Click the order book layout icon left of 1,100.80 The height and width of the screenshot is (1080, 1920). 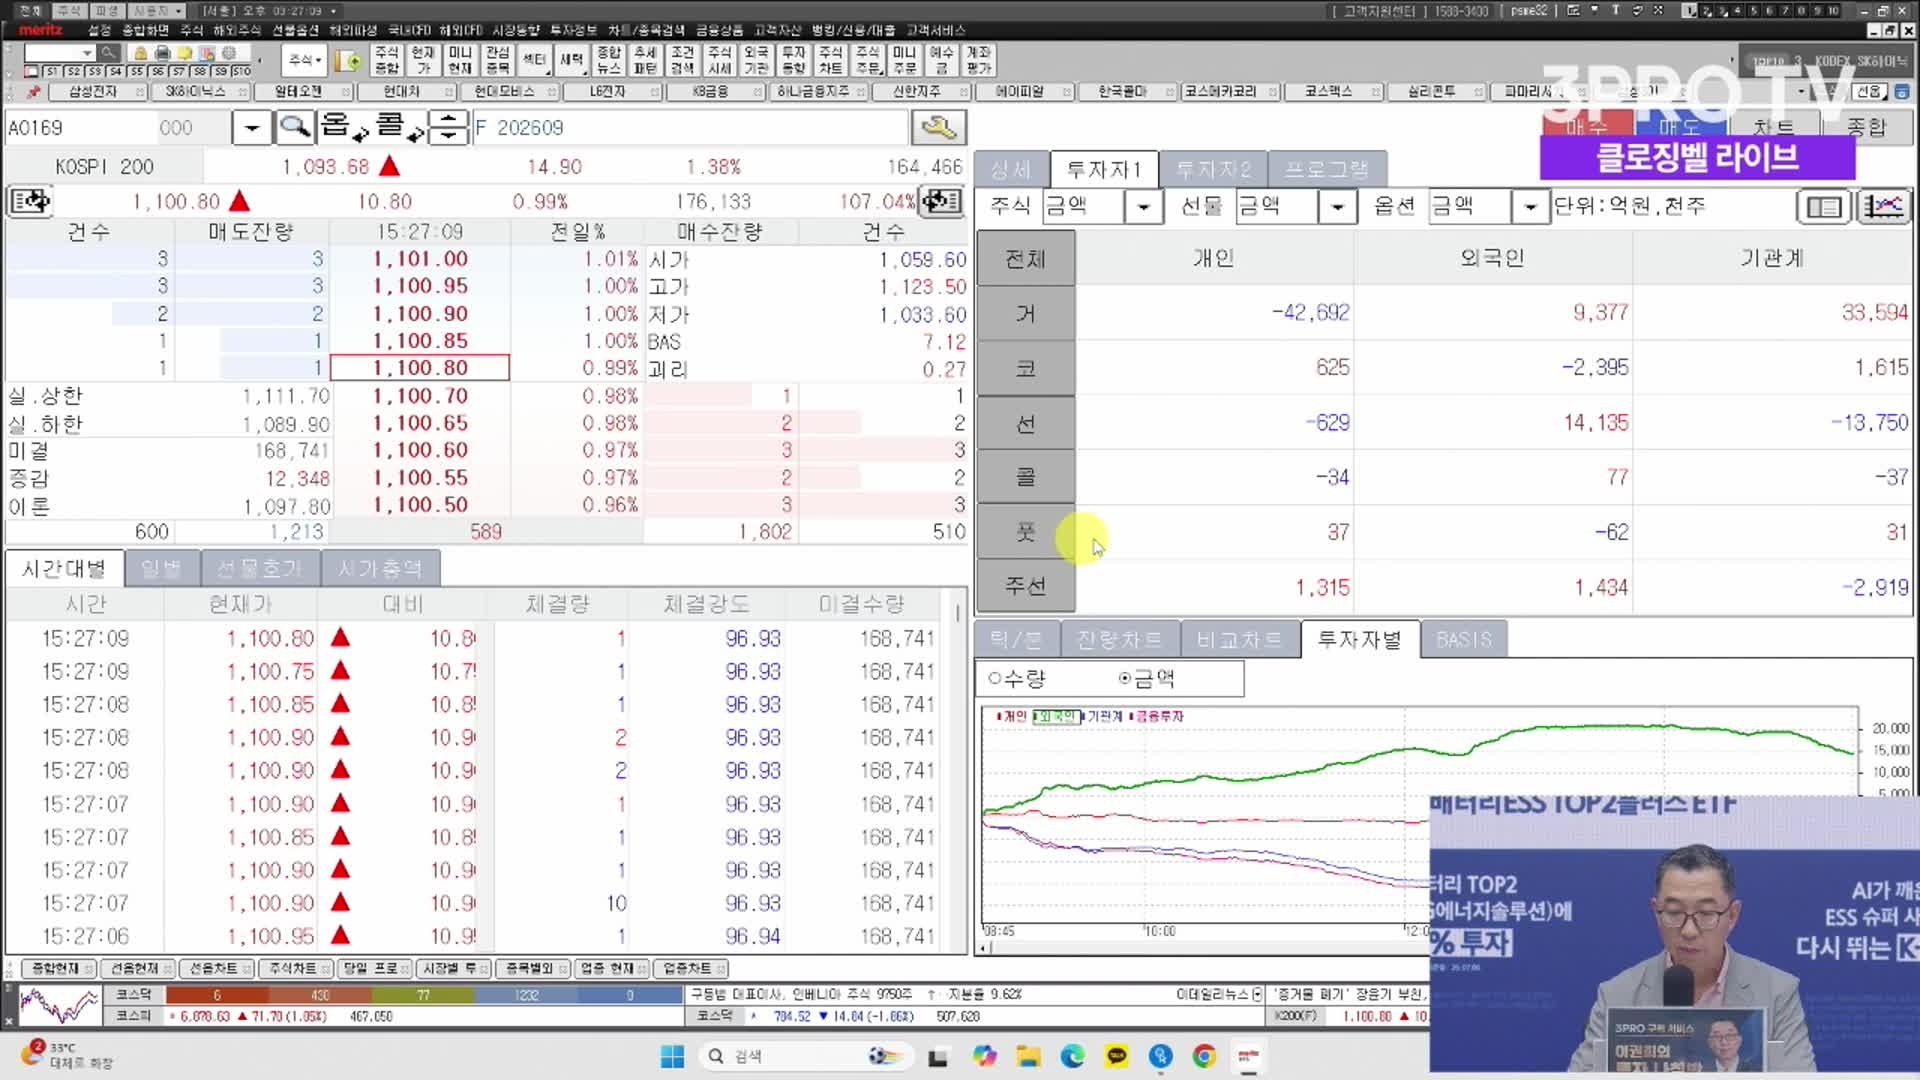(31, 202)
